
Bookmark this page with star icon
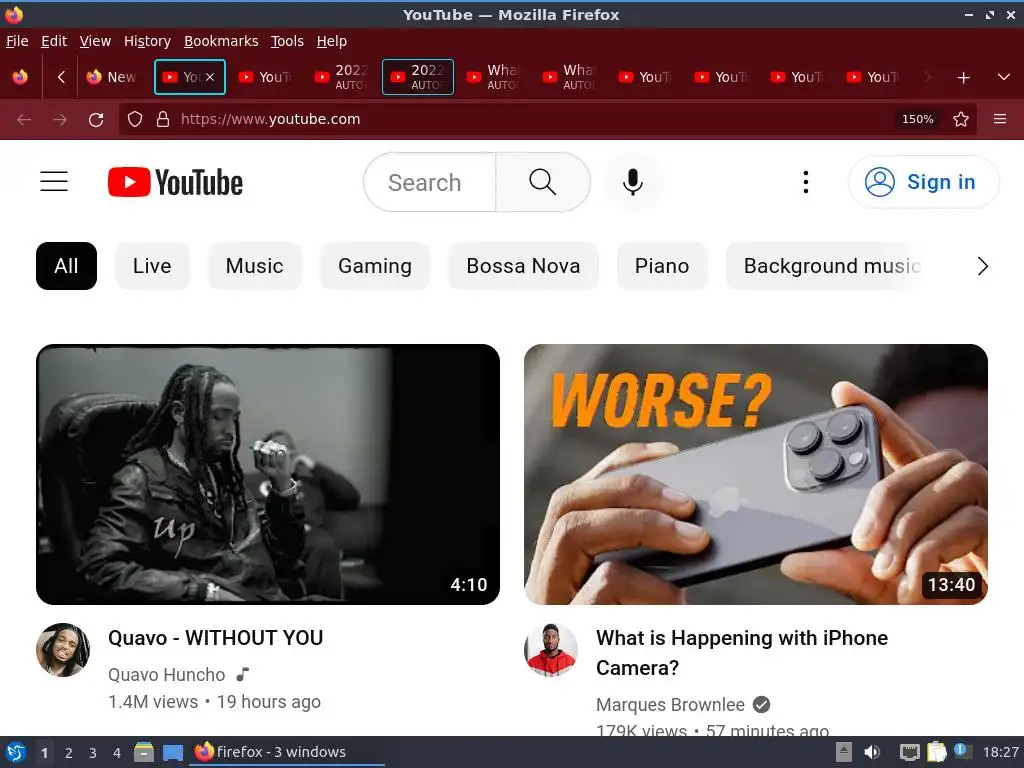(x=961, y=119)
